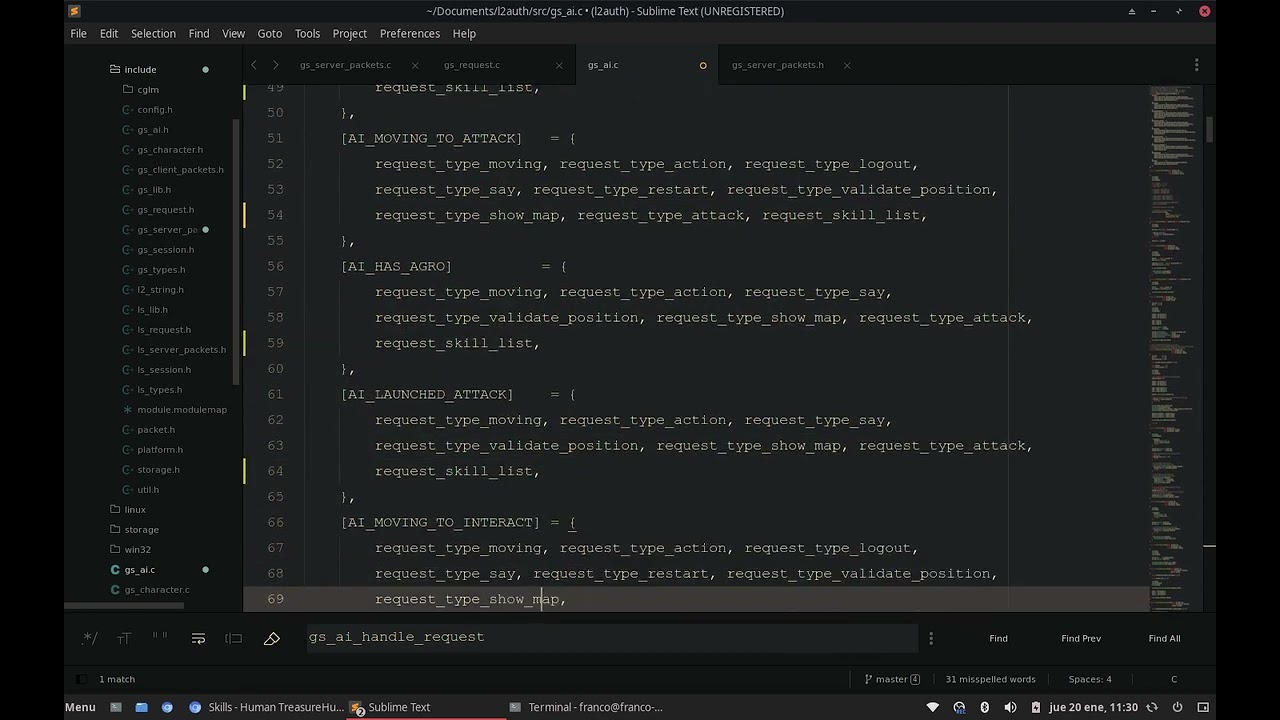1280x720 pixels.
Task: Open the volume tray icon
Action: click(x=1010, y=707)
